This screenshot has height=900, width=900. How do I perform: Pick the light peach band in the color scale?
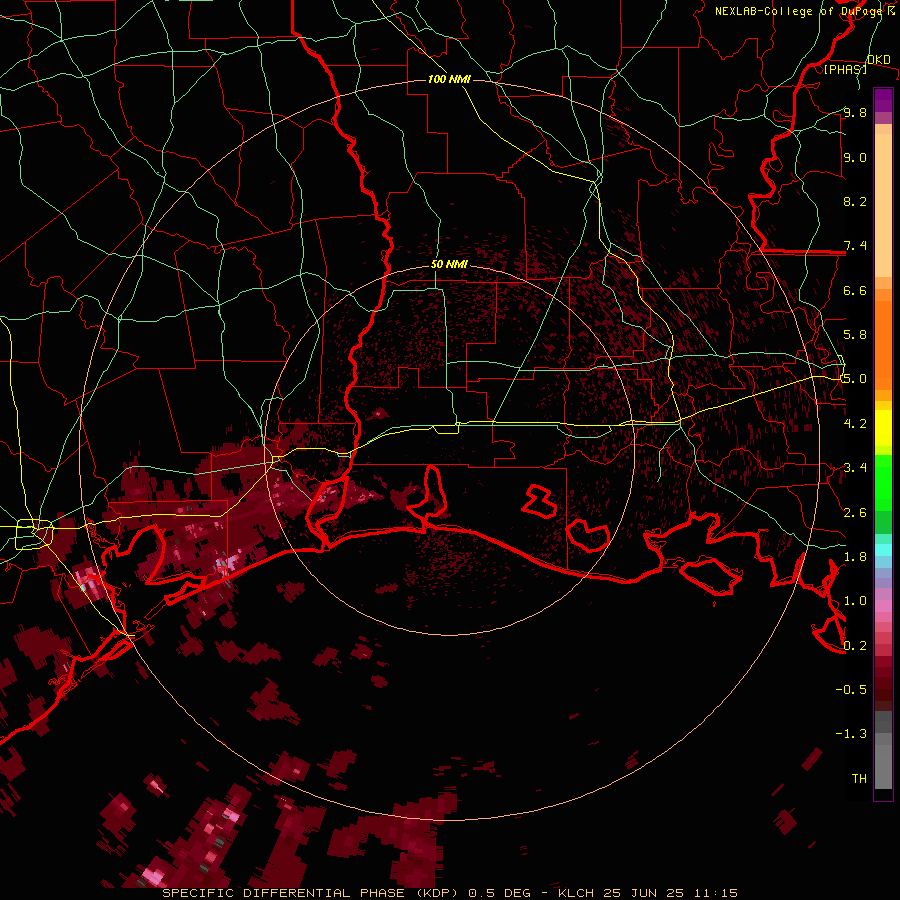click(883, 207)
